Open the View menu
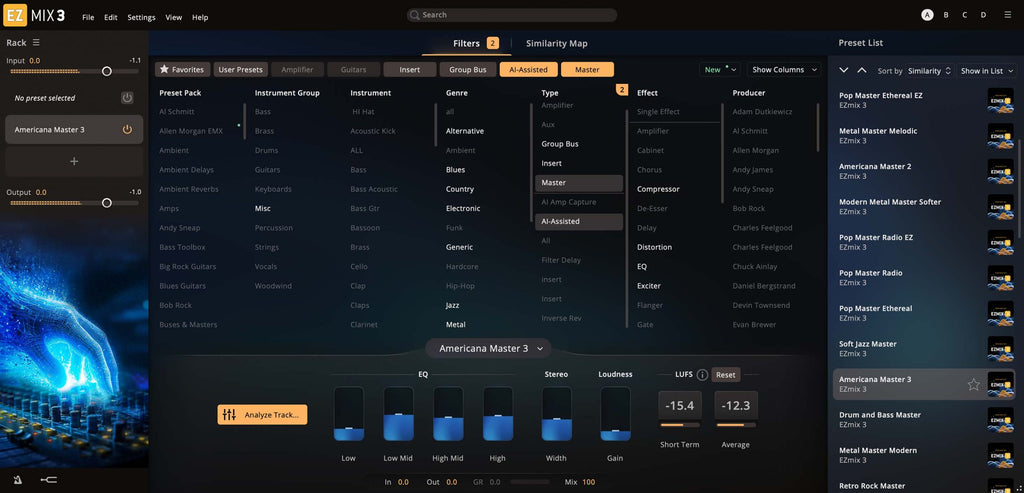Viewport: 1024px width, 493px height. point(174,18)
